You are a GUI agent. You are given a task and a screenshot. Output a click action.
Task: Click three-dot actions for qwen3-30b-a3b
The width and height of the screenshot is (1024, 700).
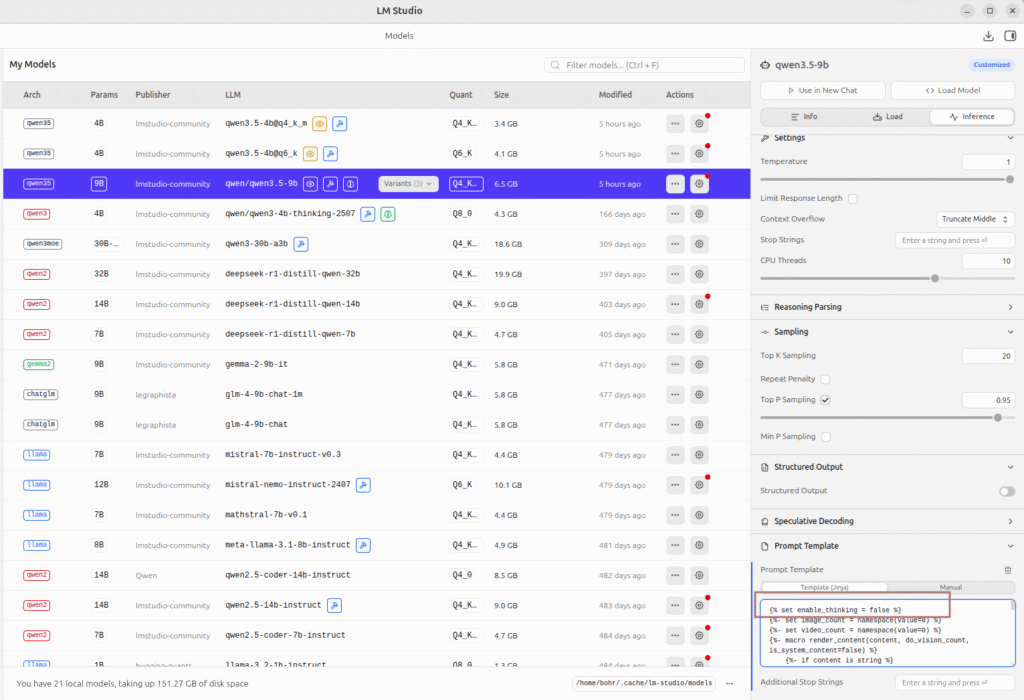pos(675,244)
